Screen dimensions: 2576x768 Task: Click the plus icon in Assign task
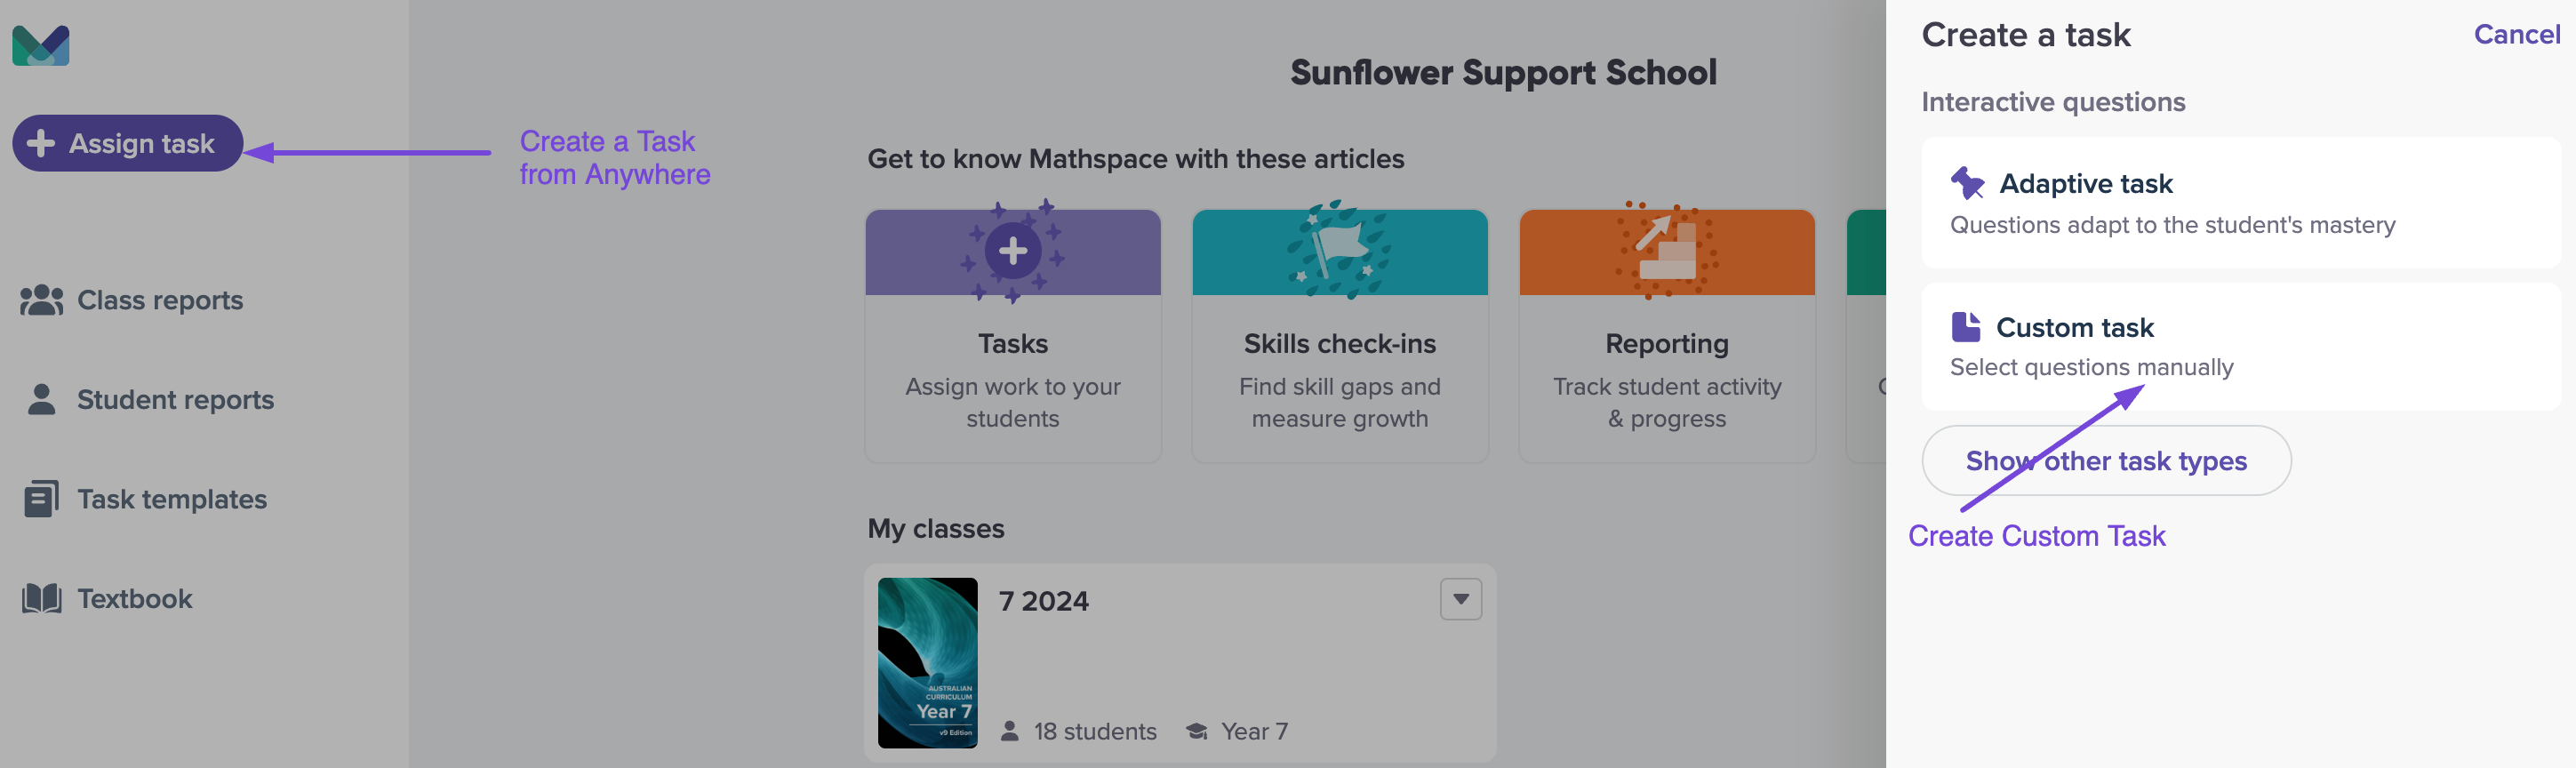(41, 143)
